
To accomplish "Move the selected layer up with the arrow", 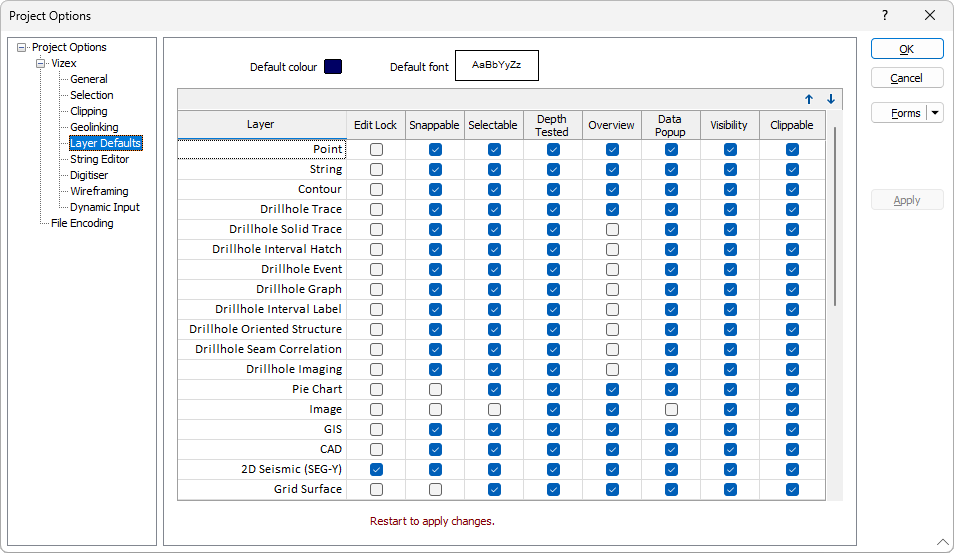I will (x=809, y=99).
